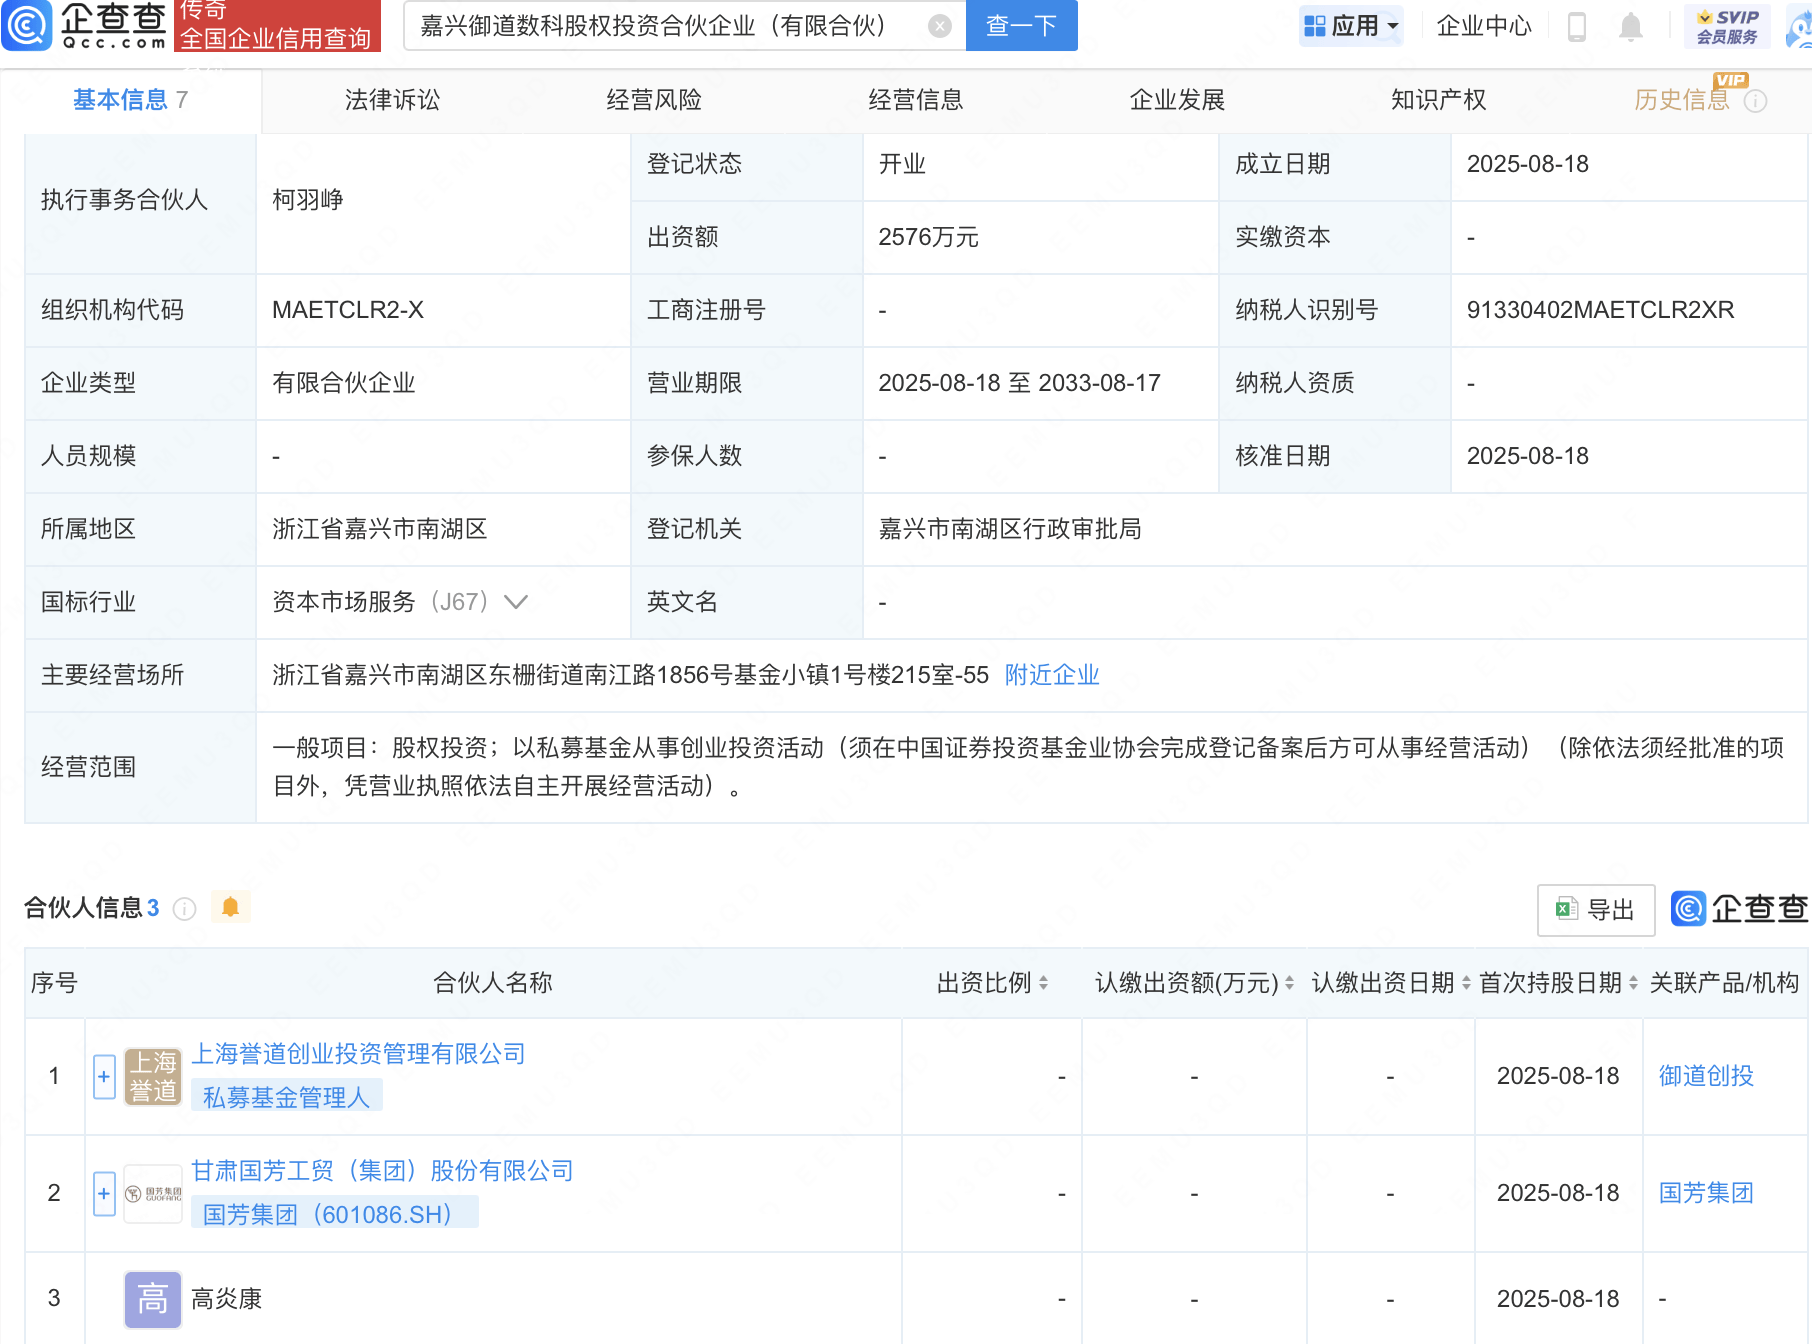Screen dimensions: 1812x1344
Task: Select organization code MAETCLR2-X
Action: coord(348,310)
